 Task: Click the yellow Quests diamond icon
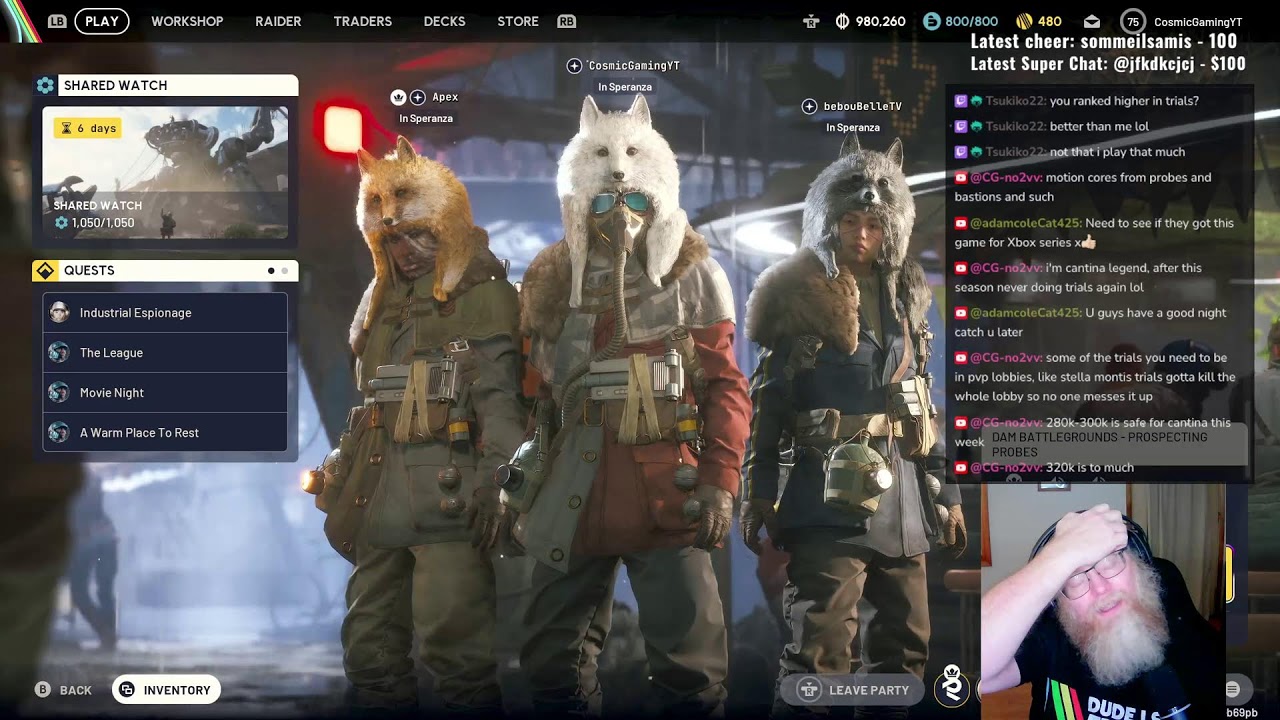click(x=45, y=271)
